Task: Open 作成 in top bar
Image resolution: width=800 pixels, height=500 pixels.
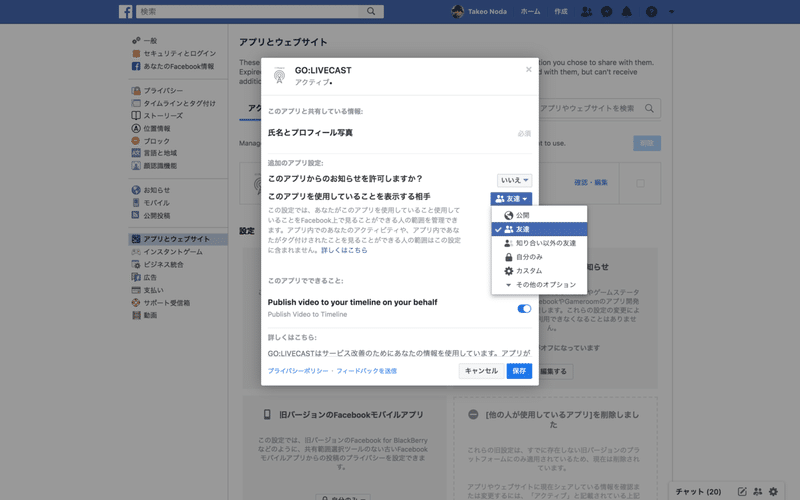Action: (561, 11)
